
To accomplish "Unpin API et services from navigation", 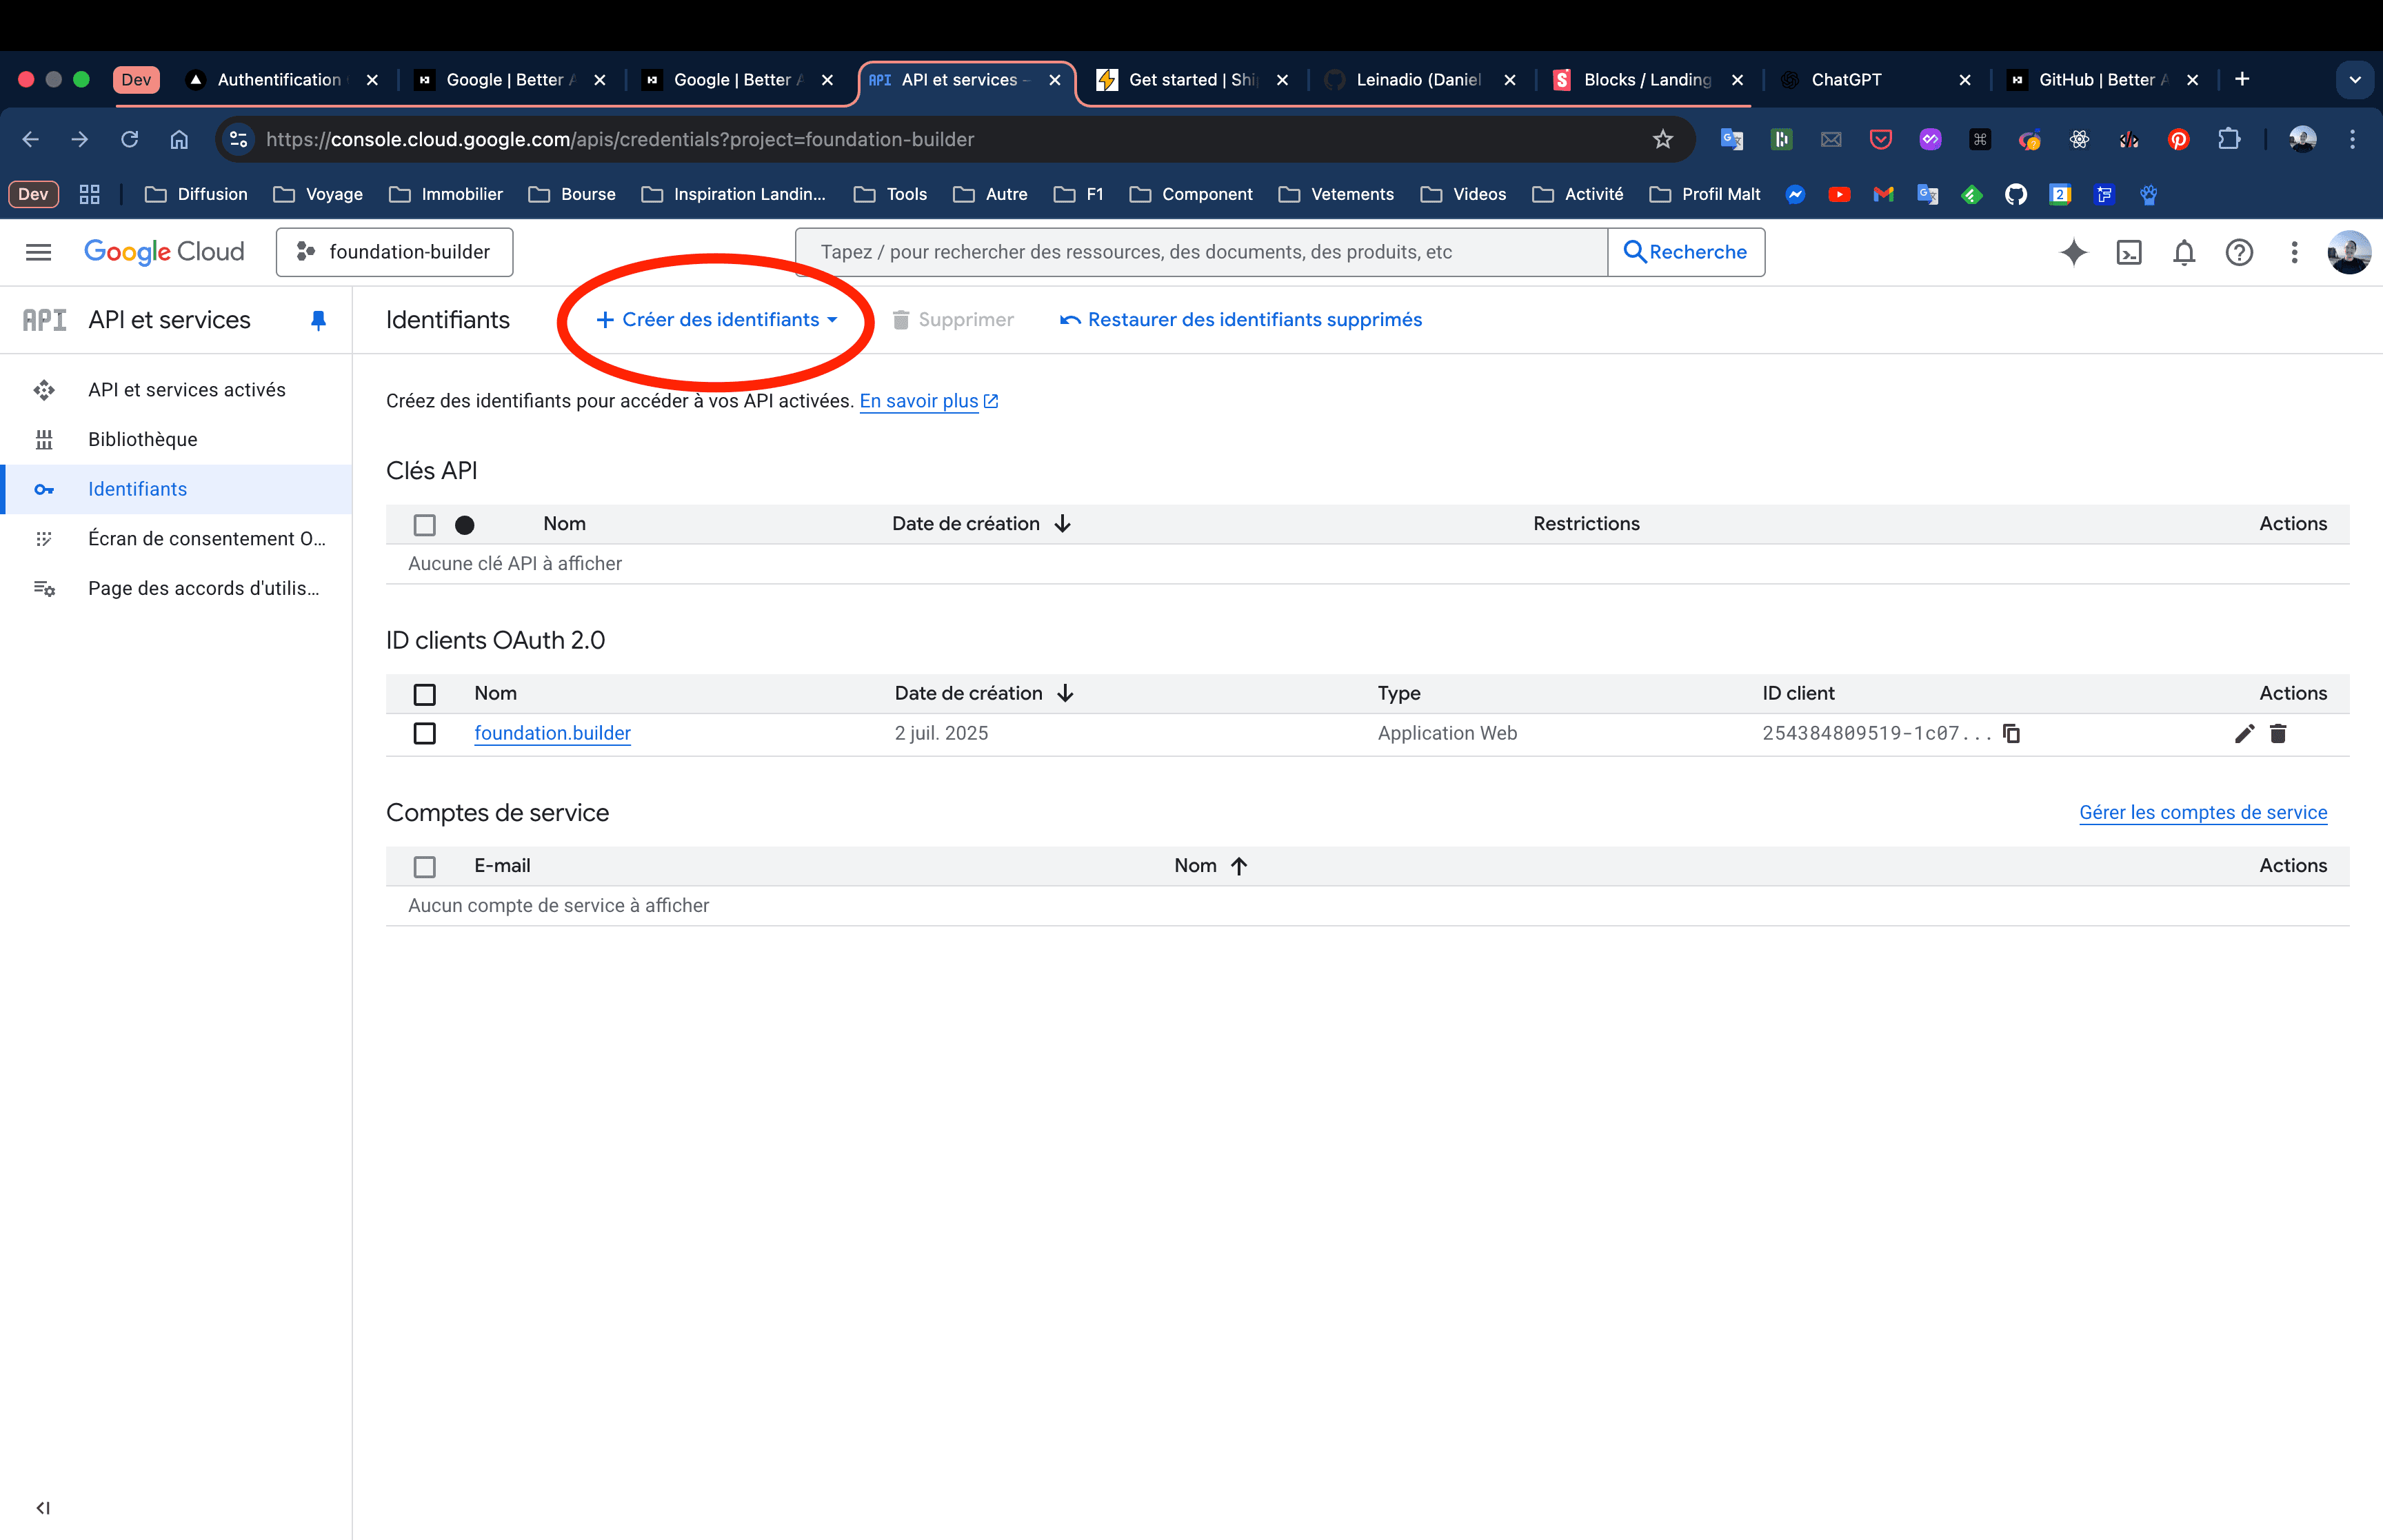I will coord(318,320).
